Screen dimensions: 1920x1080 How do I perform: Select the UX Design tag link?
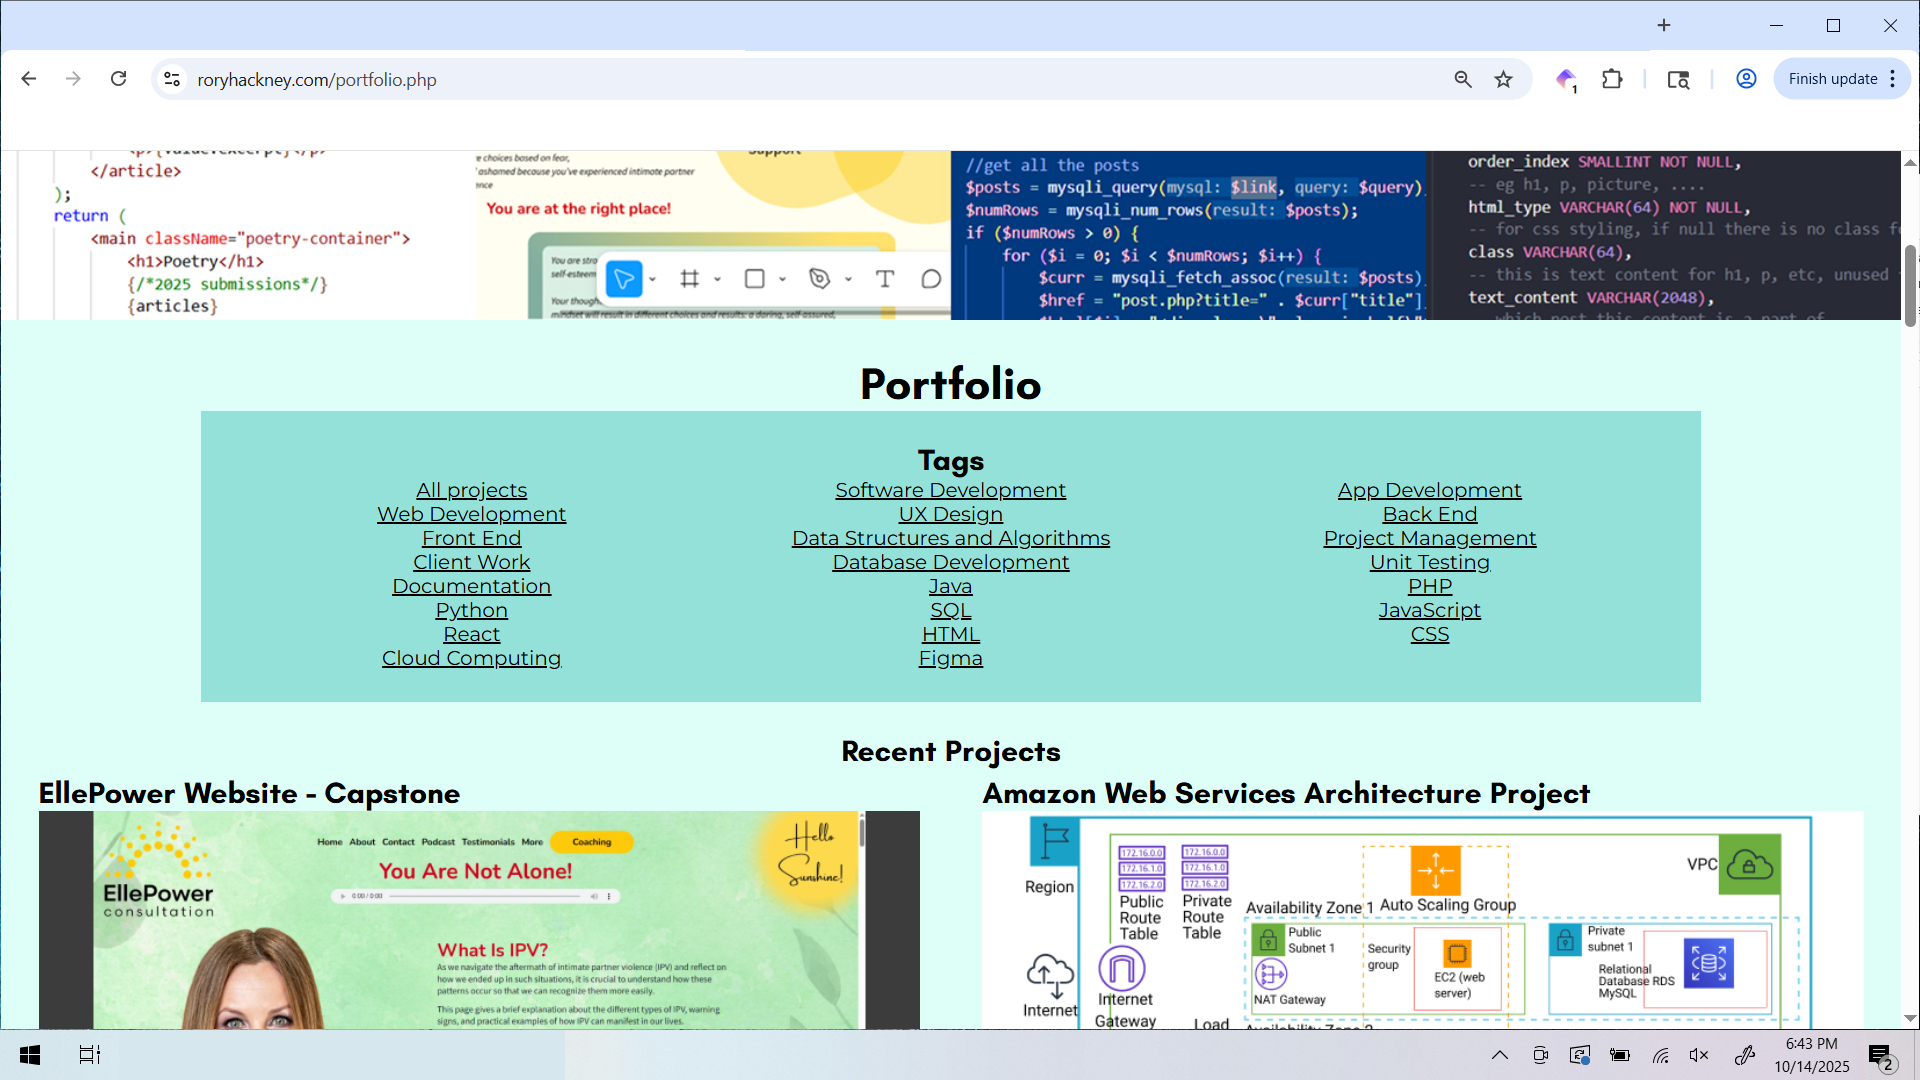pyautogui.click(x=950, y=514)
